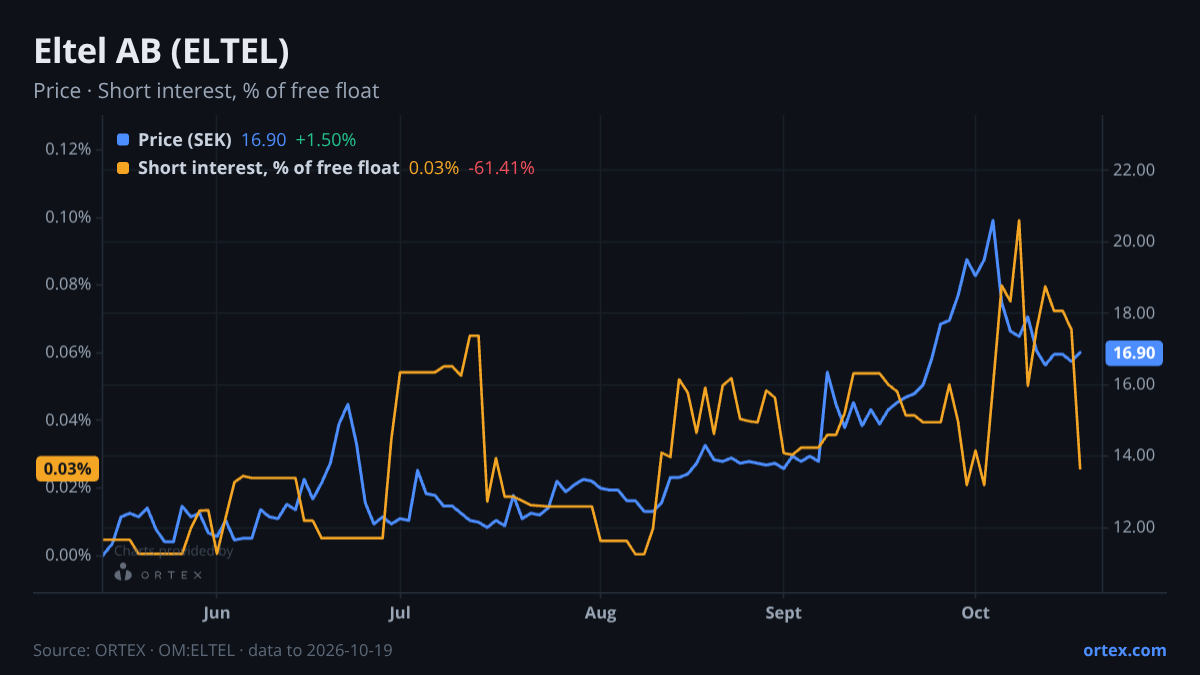1200x675 pixels.
Task: Click the 14.00 right axis label
Action: (x=1134, y=456)
